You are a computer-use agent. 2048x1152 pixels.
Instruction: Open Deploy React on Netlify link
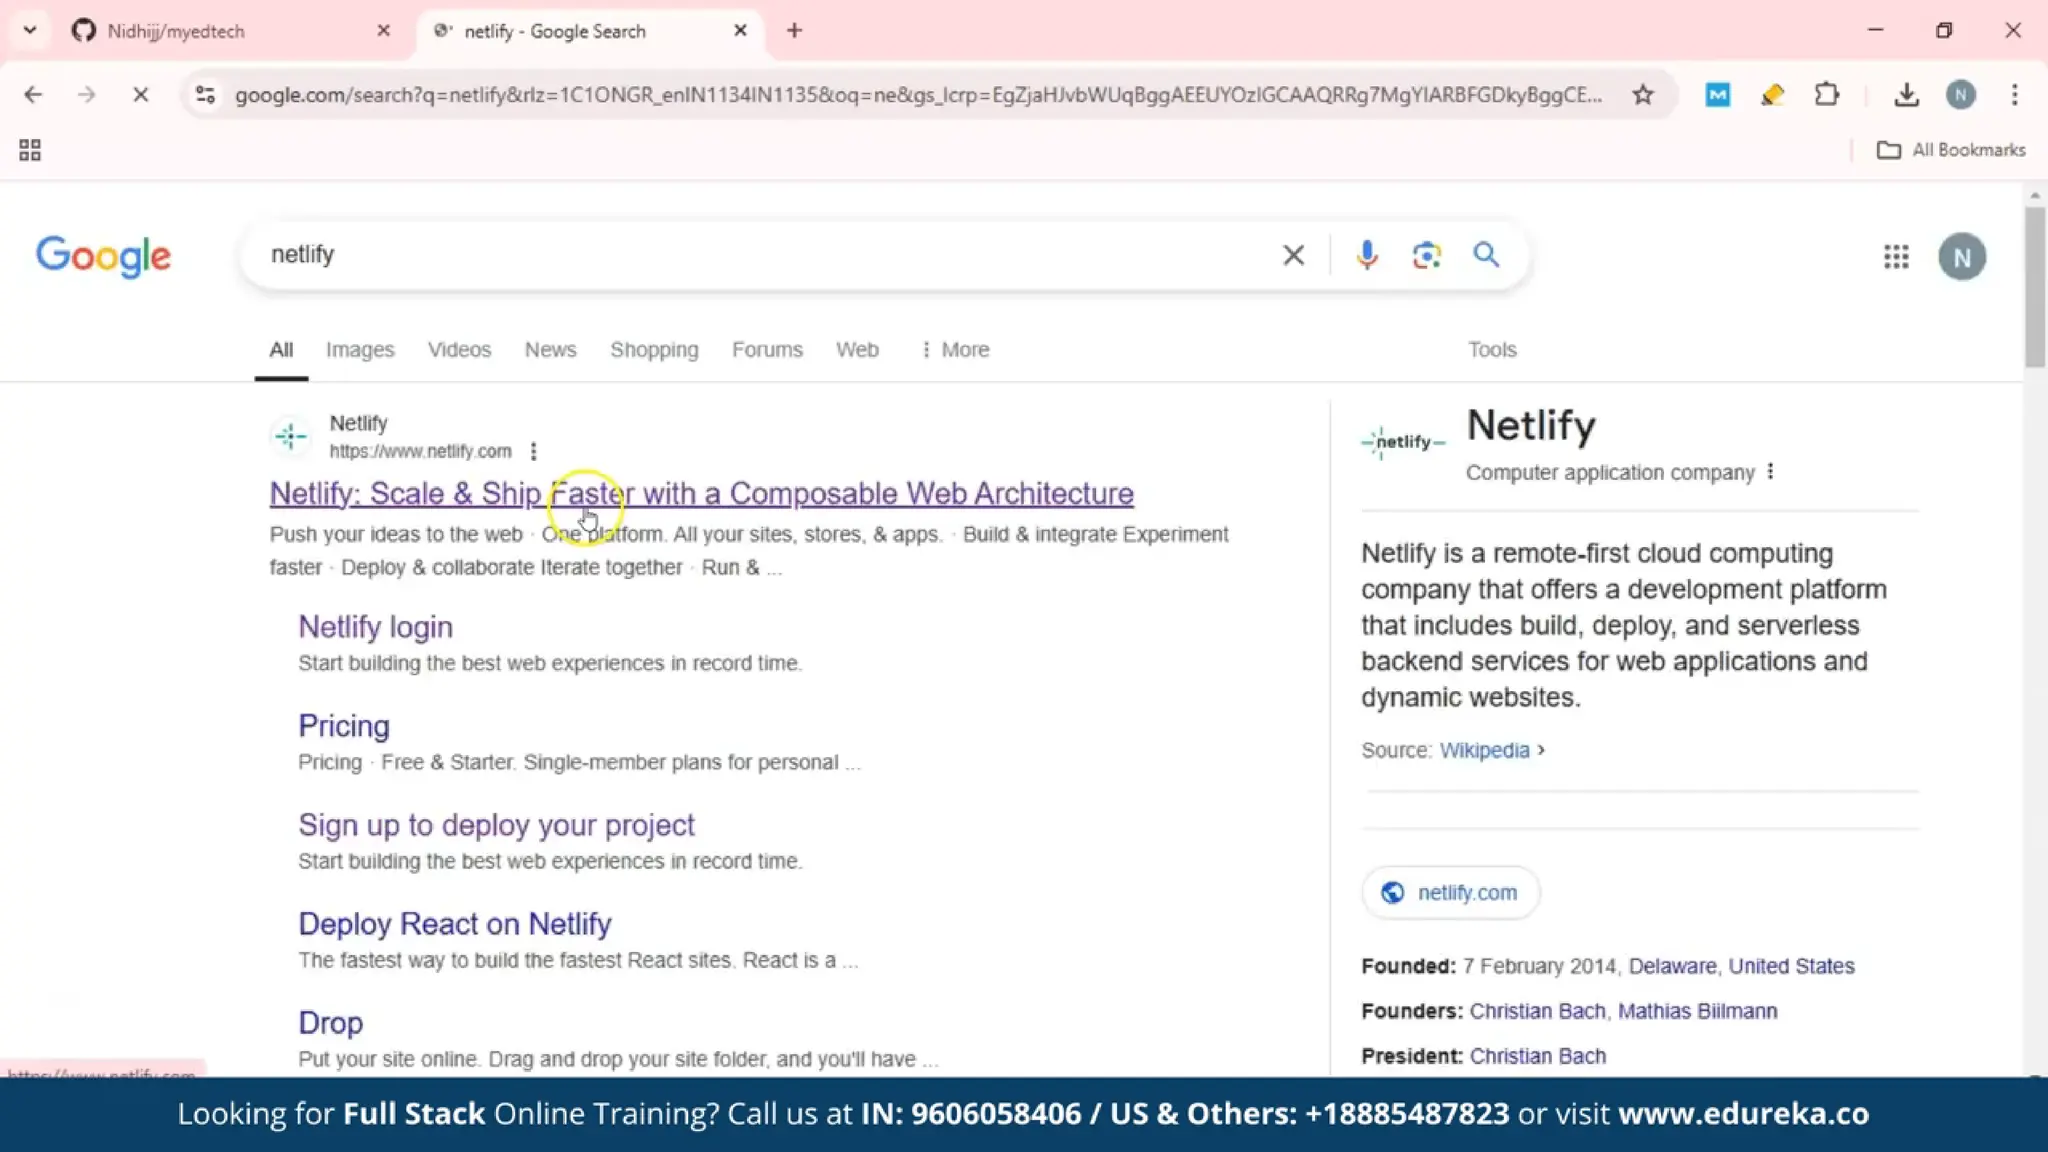455,924
